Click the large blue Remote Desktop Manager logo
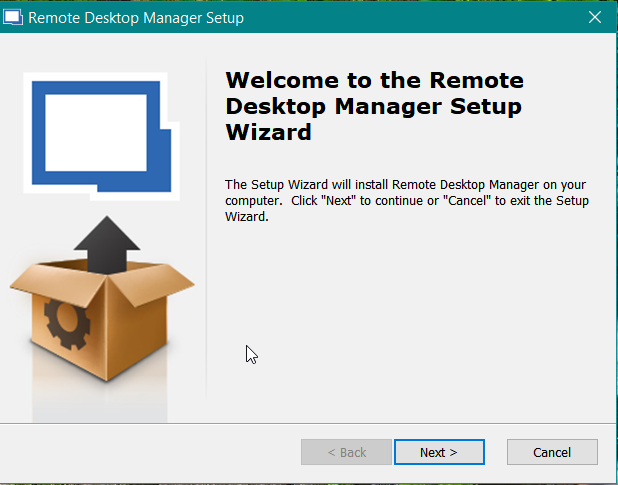 [x=102, y=136]
